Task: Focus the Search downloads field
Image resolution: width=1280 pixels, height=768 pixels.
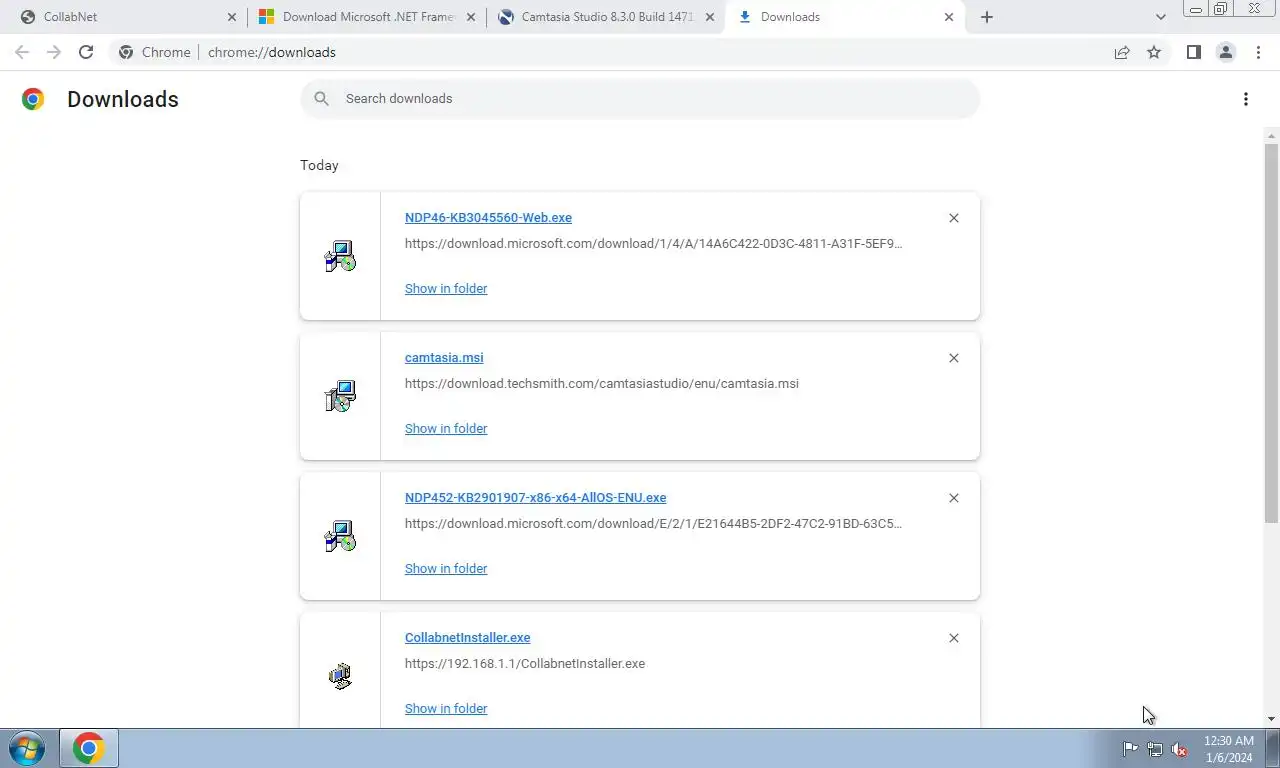Action: tap(640, 98)
